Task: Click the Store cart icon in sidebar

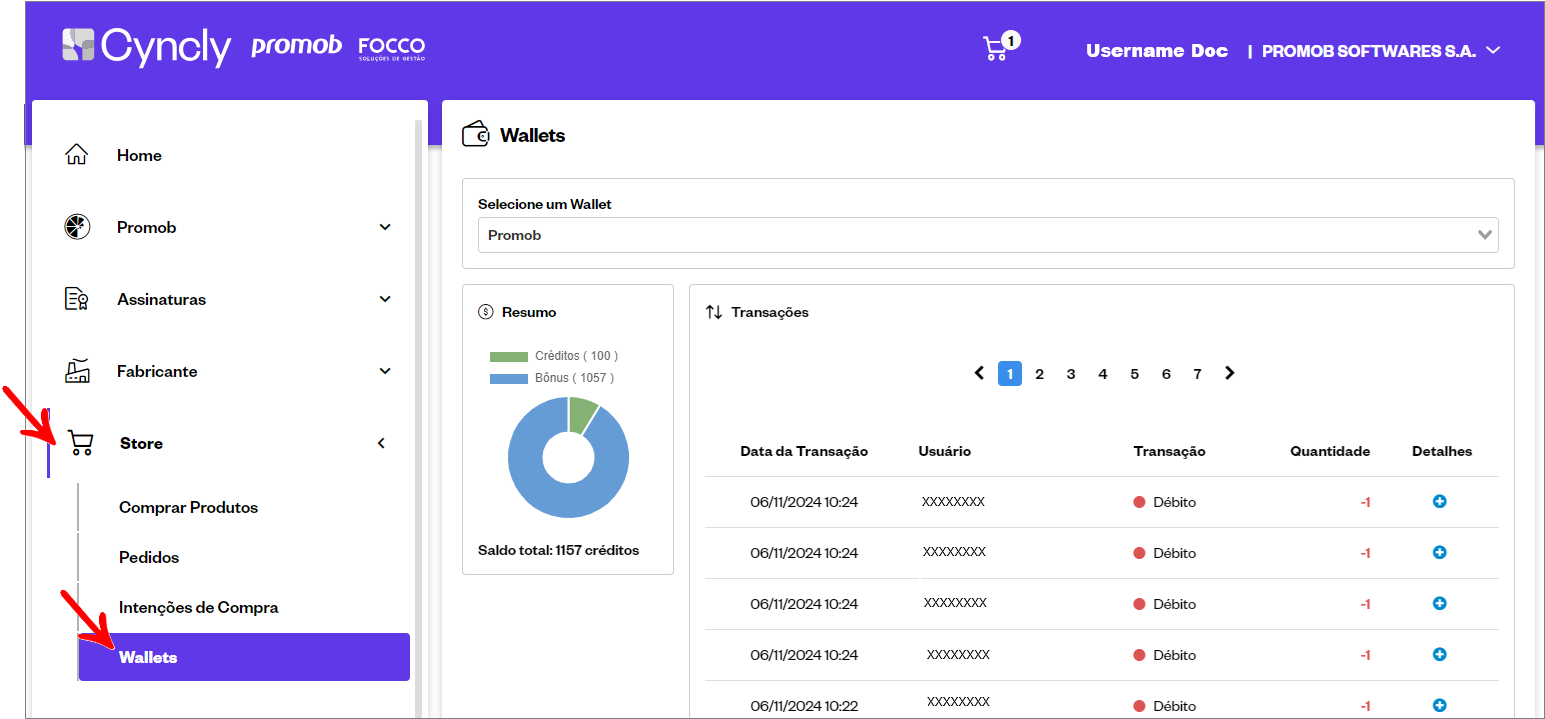Action: click(x=81, y=443)
